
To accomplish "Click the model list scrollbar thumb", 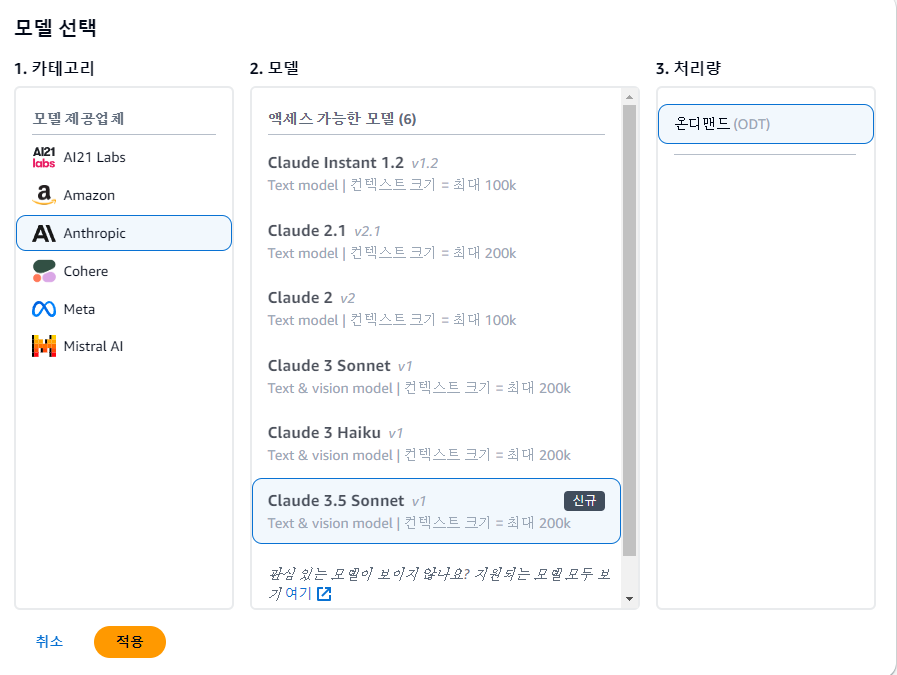I will coord(629,330).
